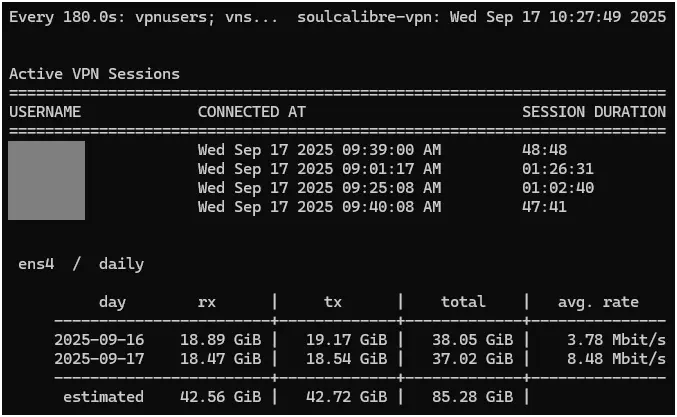Click the soulcalibre-vpn hostname in header
Screen dimensions: 677x417
click(x=368, y=17)
